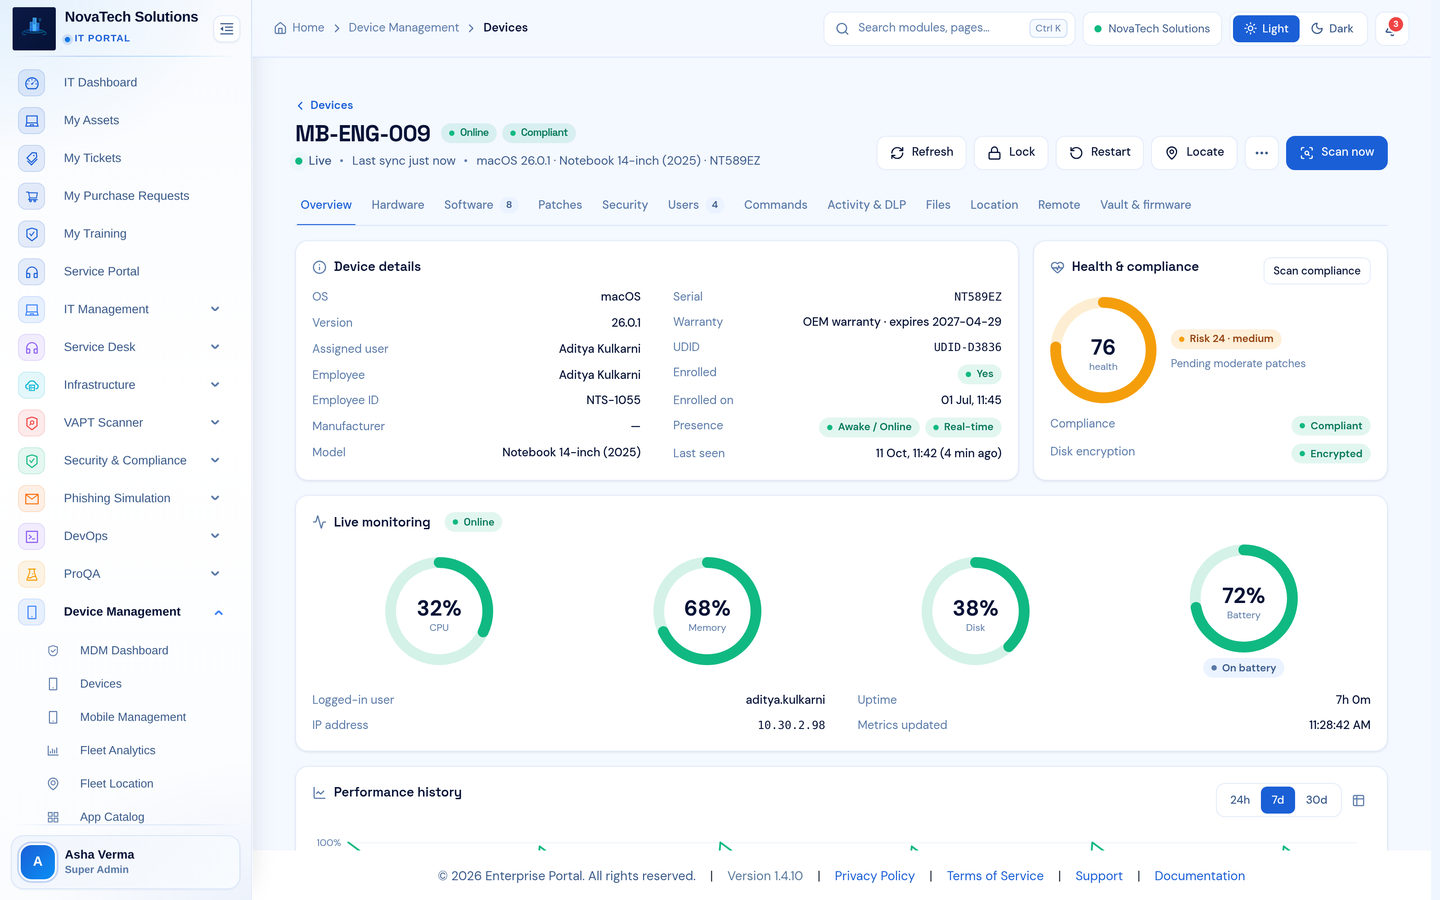This screenshot has height=900, width=1440.
Task: Switch to Light theme
Action: [x=1266, y=29]
